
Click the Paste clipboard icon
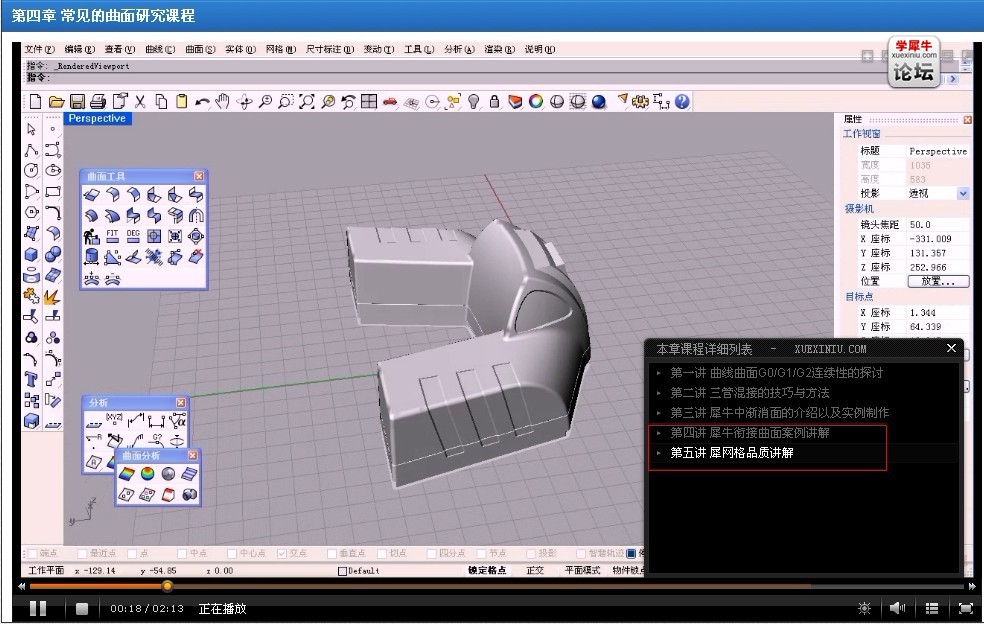click(181, 102)
